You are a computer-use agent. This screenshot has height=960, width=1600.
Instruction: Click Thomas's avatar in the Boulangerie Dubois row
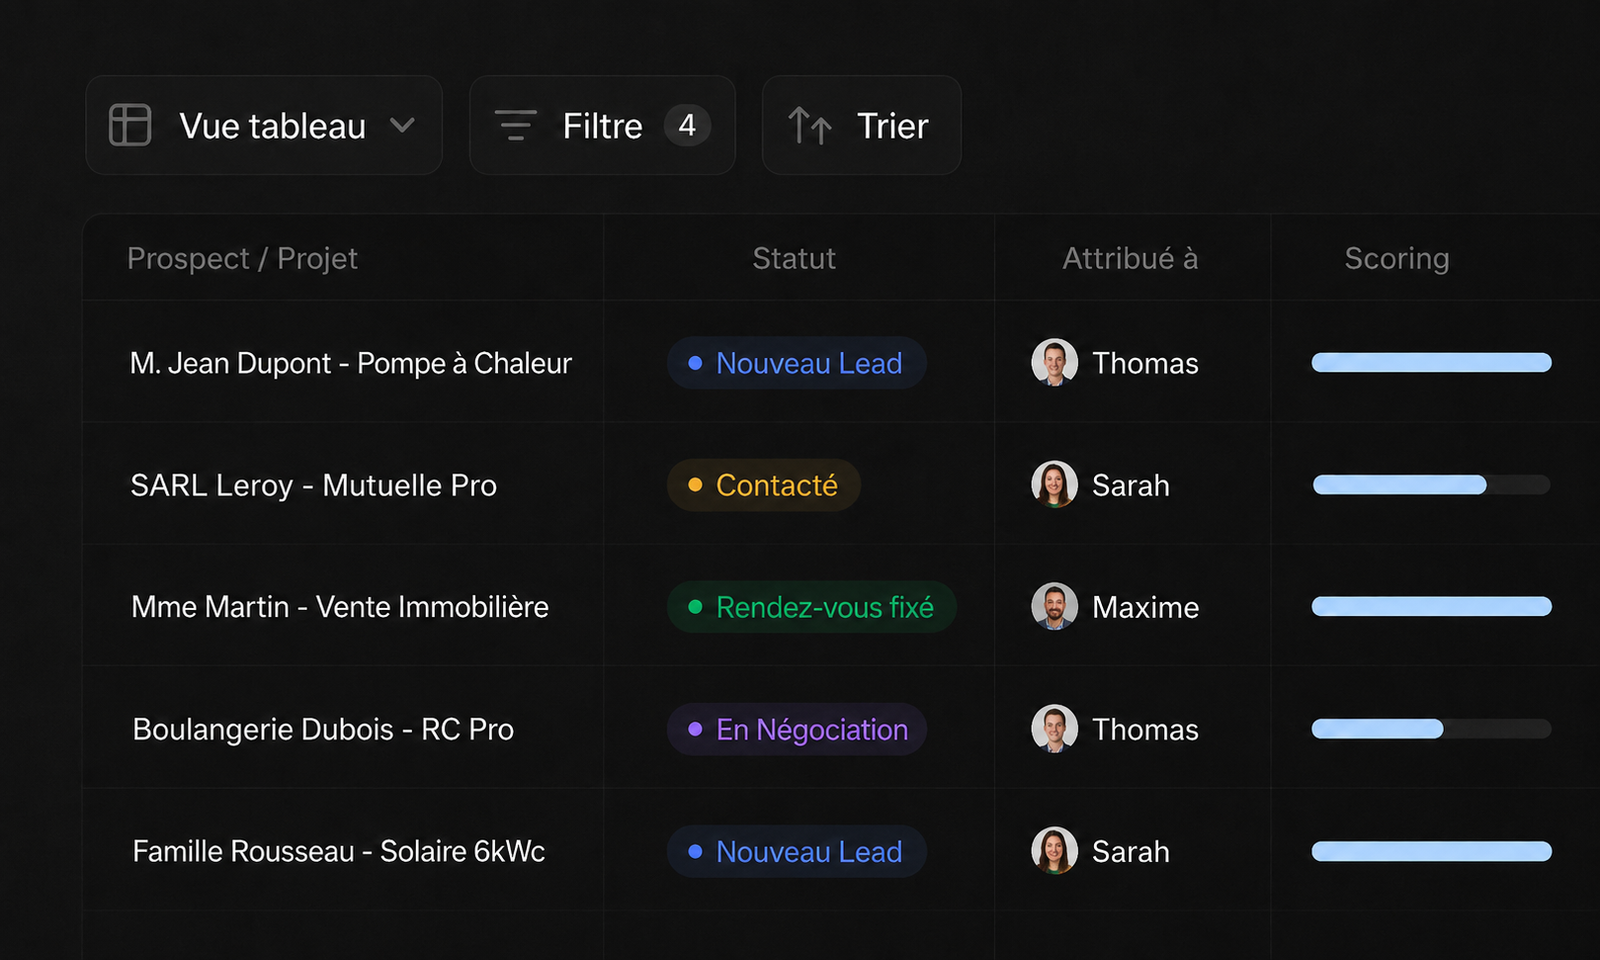tap(1054, 728)
